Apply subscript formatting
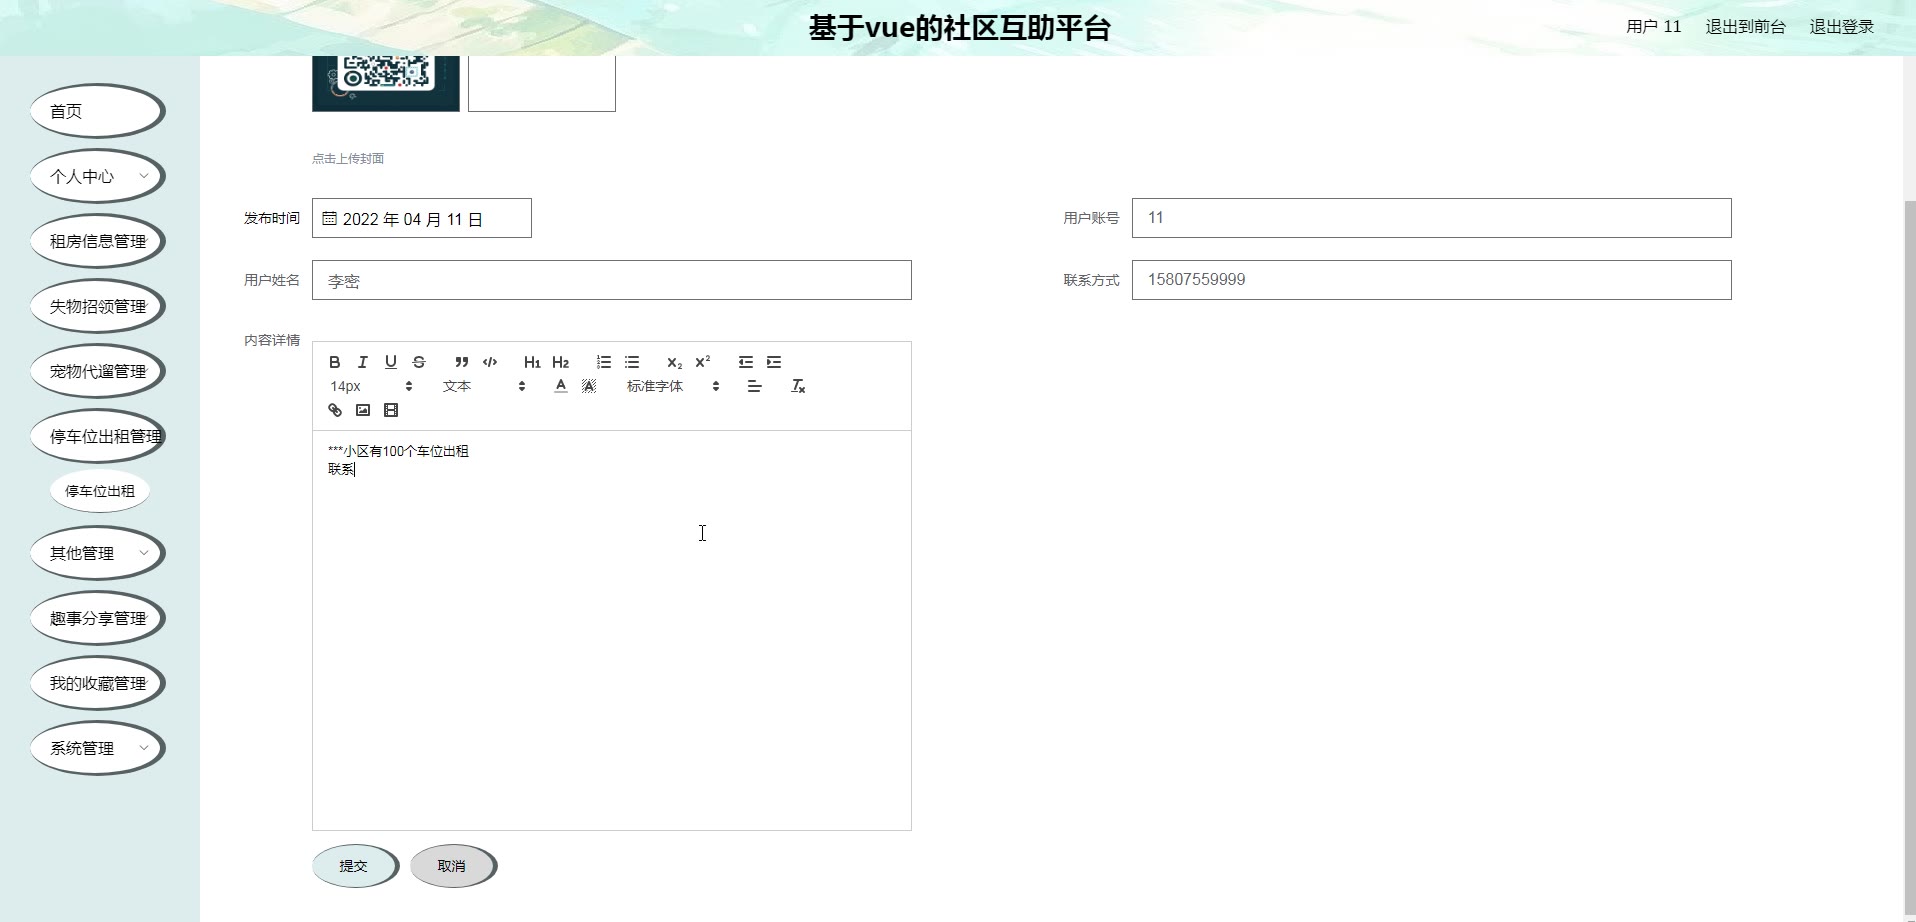1916x922 pixels. pos(674,362)
